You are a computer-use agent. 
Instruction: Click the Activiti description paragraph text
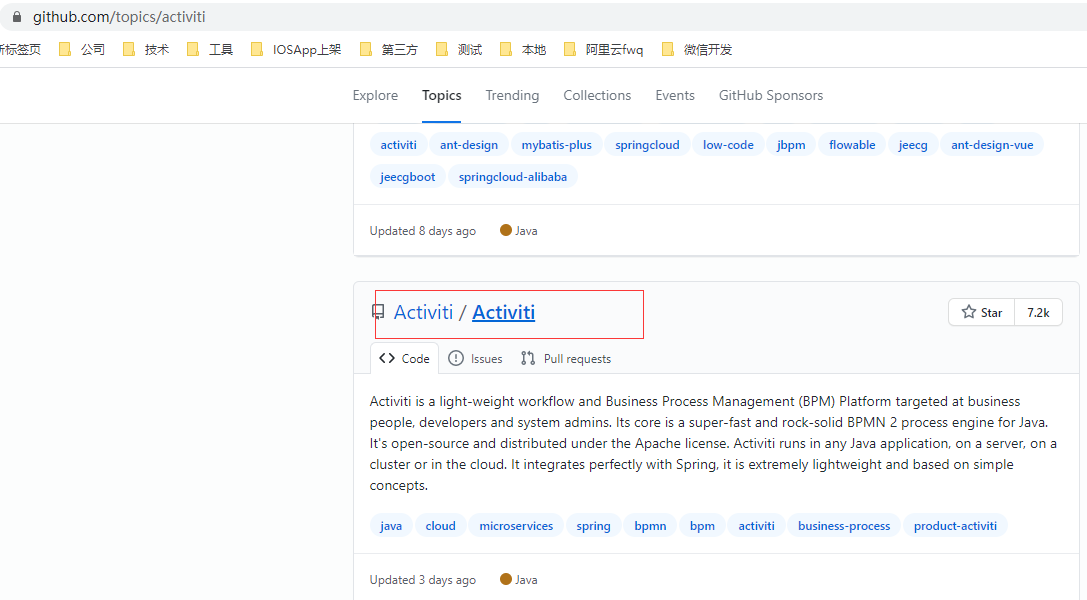[x=713, y=443]
